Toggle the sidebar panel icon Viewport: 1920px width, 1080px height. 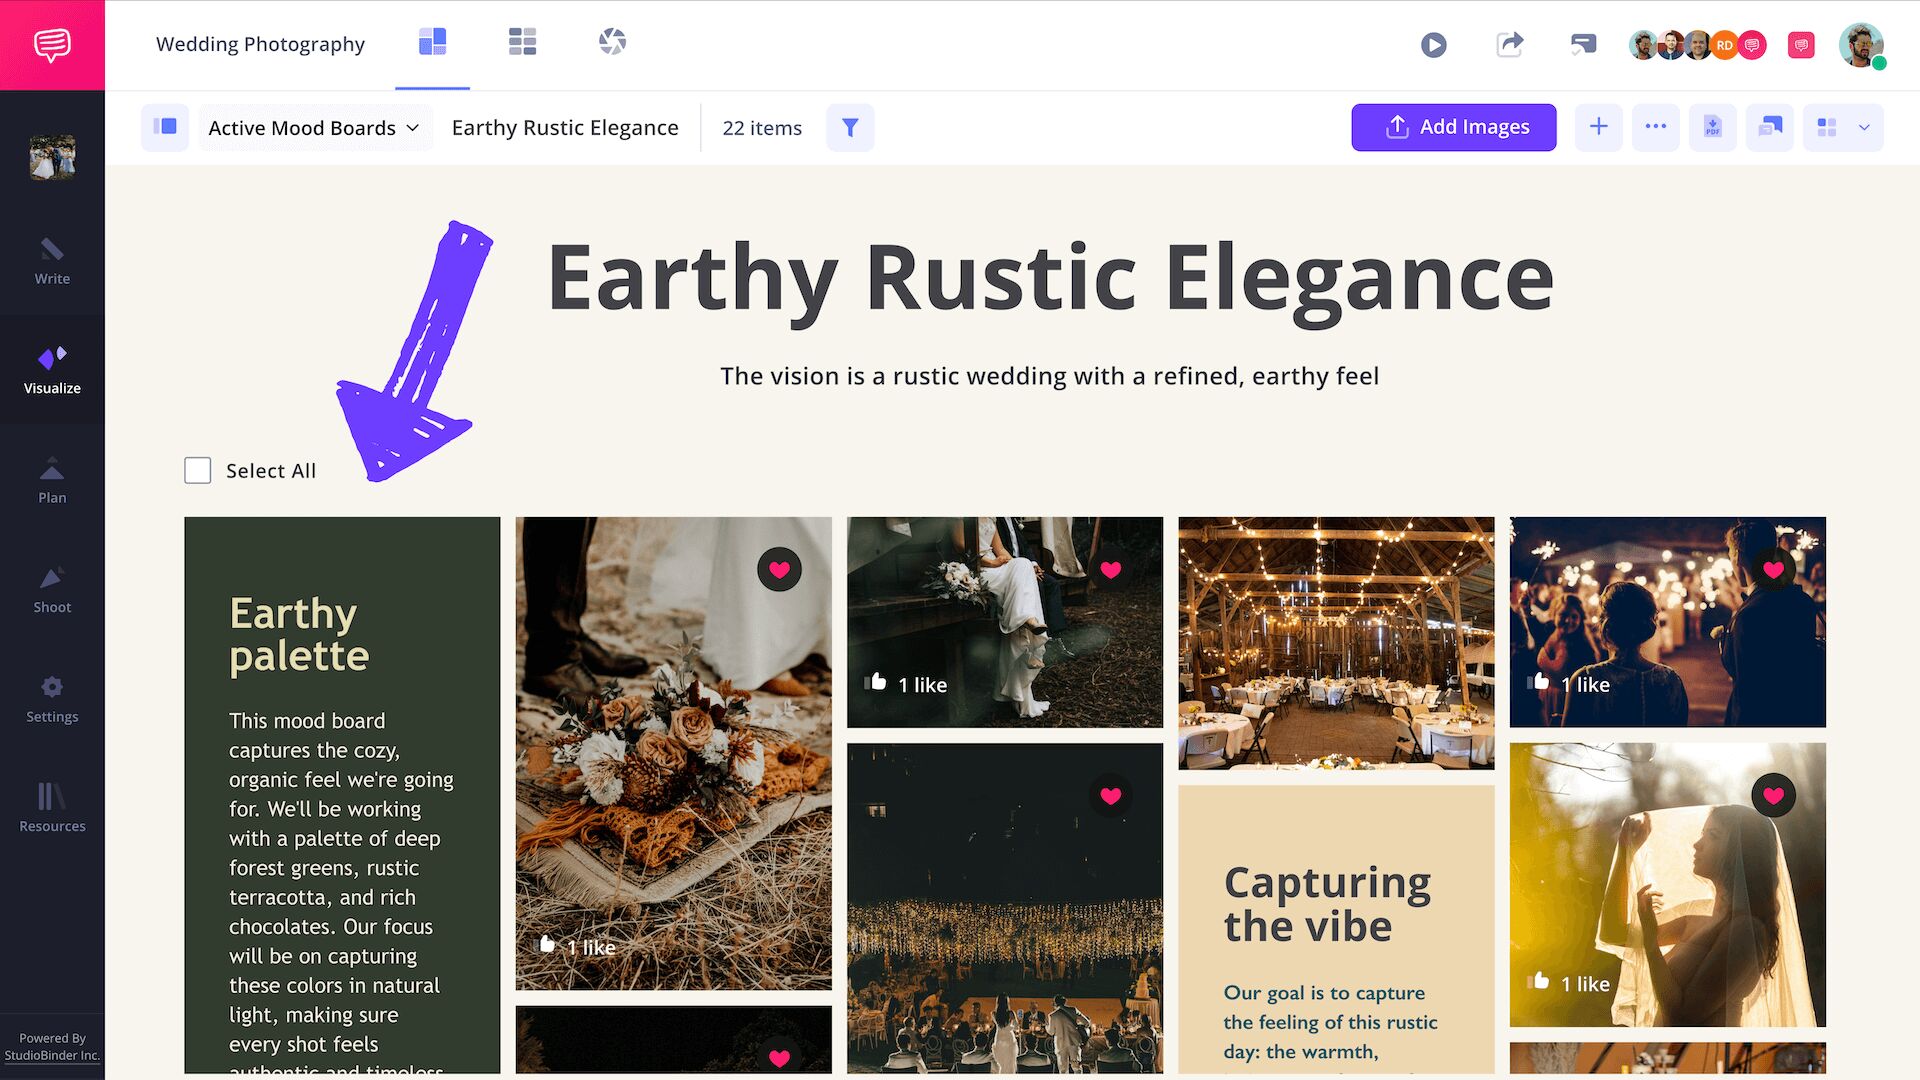(x=165, y=128)
